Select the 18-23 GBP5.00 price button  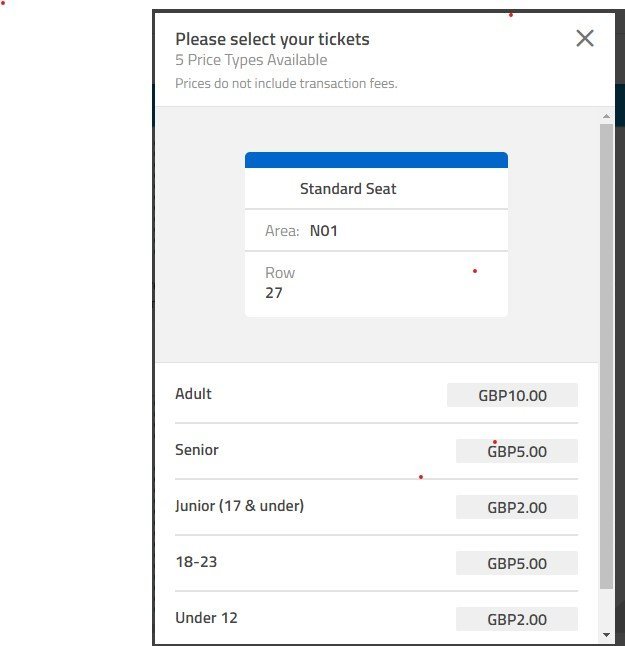coord(517,563)
